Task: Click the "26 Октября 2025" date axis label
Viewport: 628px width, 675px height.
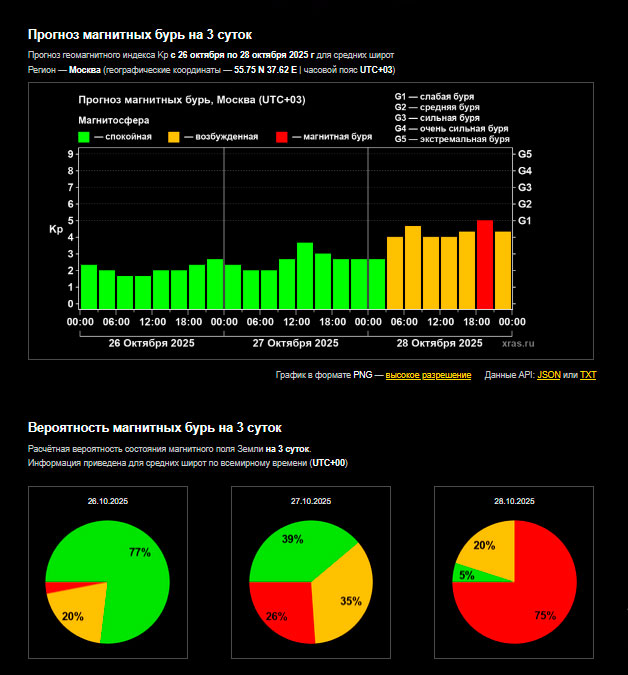Action: (152, 342)
